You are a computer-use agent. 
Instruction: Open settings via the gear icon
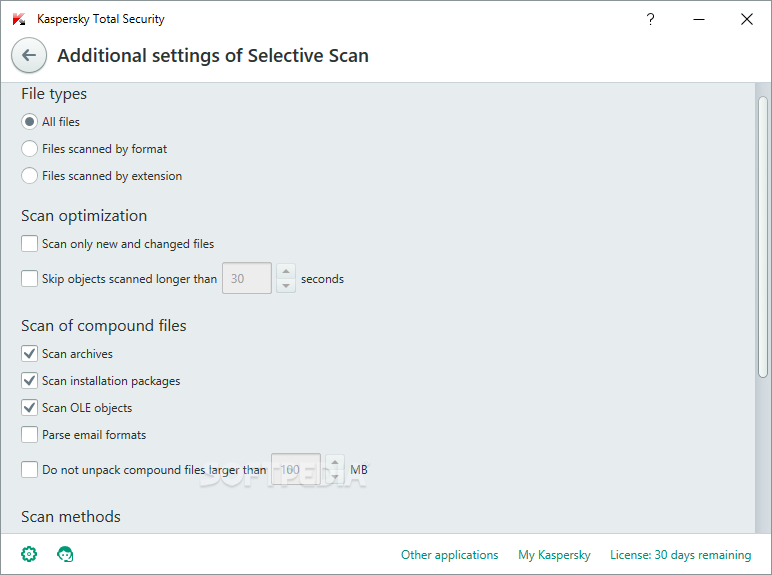pyautogui.click(x=29, y=554)
